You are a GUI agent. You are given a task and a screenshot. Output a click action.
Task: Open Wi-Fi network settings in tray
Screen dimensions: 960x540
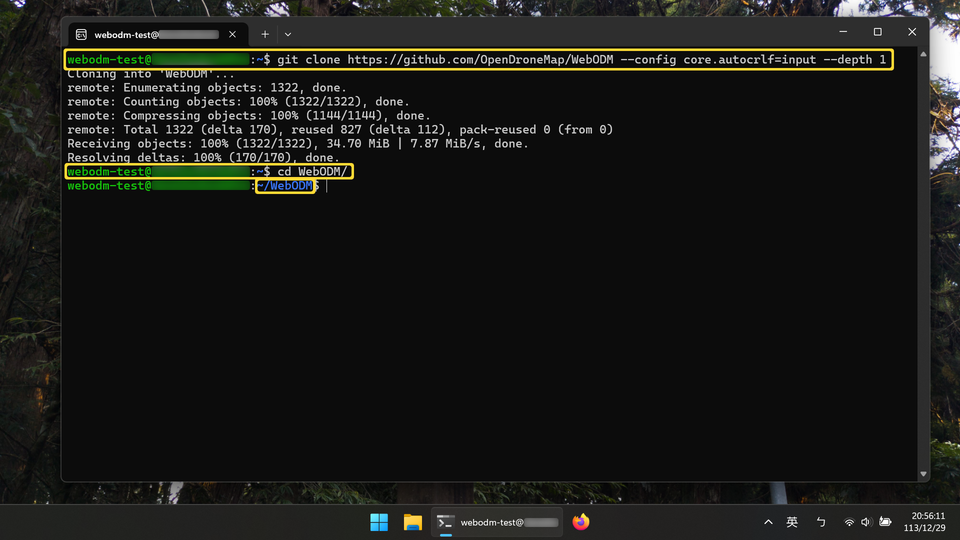pos(849,522)
